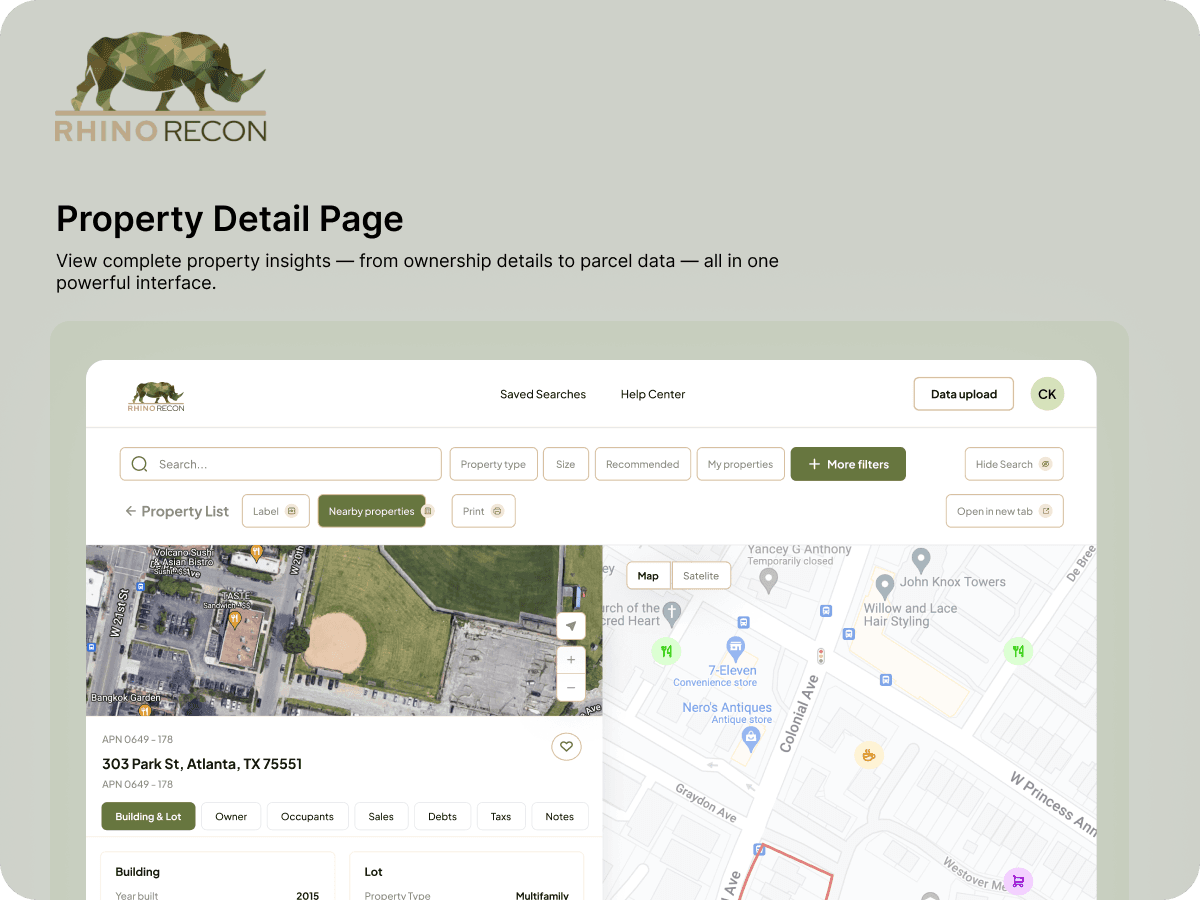1200x900 pixels.
Task: Click the locate arrow on the satellite image
Action: [571, 626]
